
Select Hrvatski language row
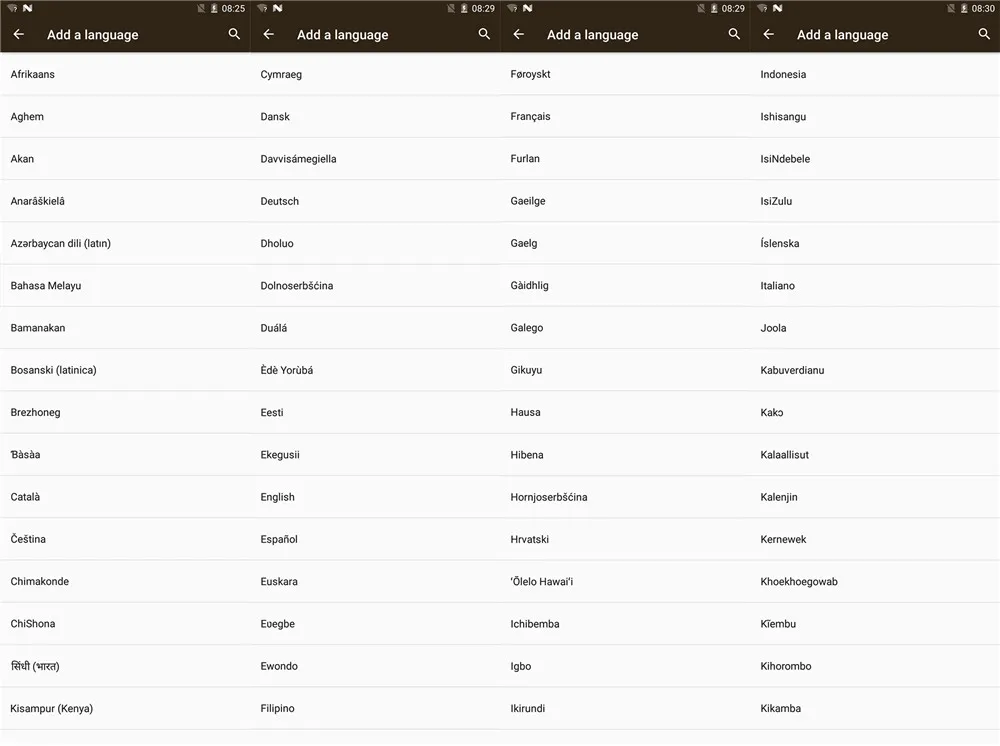tap(625, 539)
